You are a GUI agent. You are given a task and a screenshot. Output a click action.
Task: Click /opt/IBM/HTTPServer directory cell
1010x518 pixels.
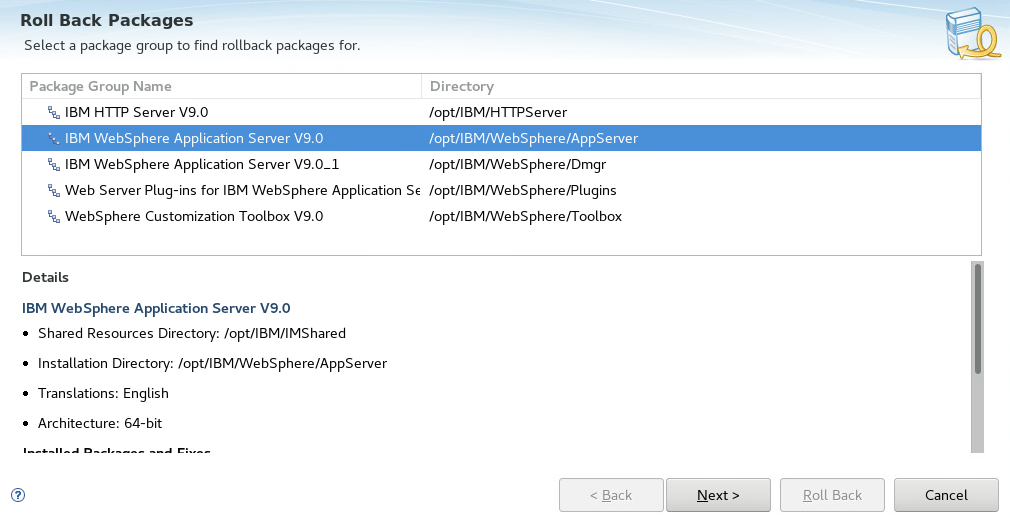[x=498, y=112]
